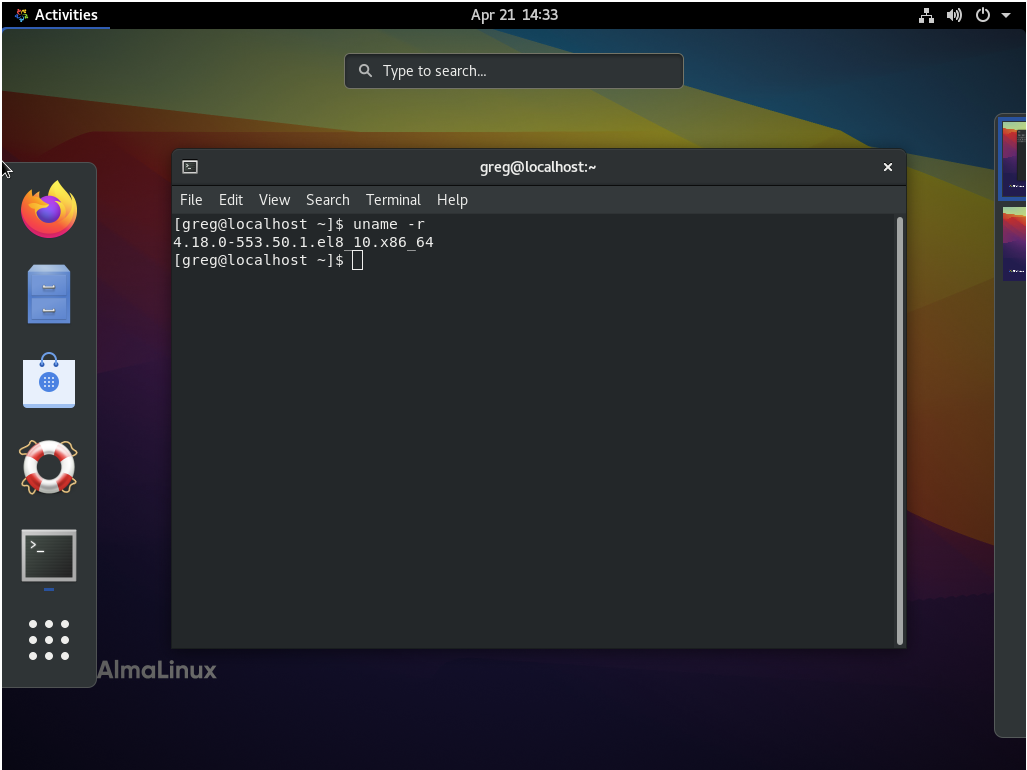This screenshot has width=1027, height=770.
Task: Click terminal icon in window title bar
Action: click(190, 167)
